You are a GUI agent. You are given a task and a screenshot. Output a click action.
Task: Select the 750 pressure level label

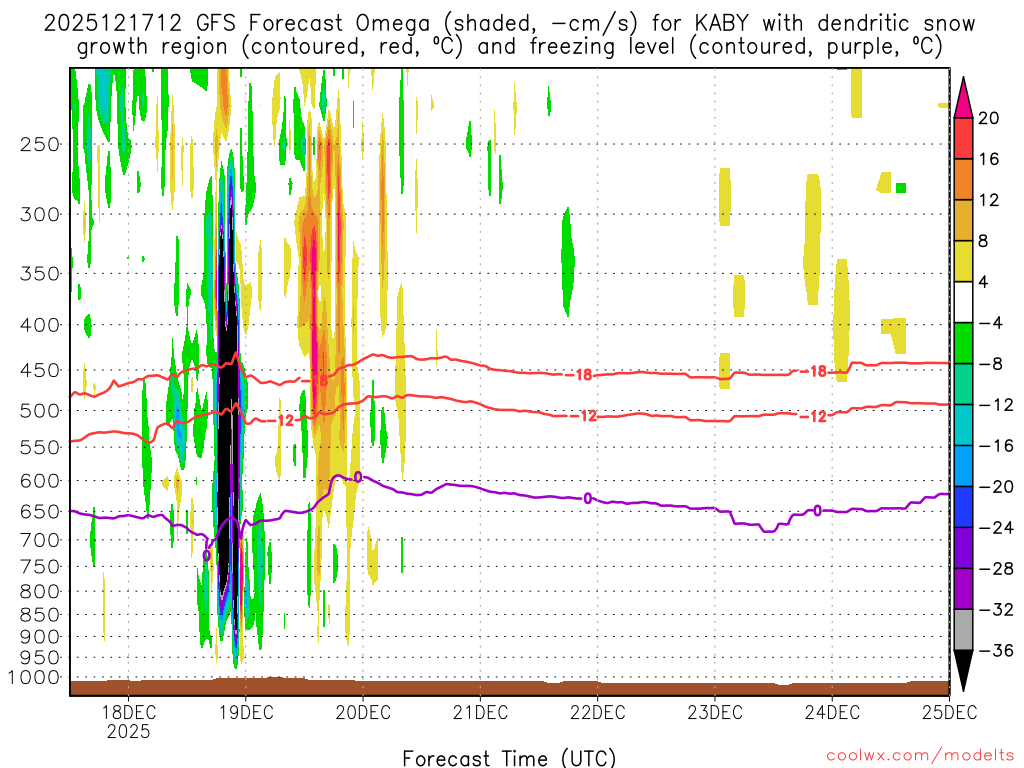pos(40,567)
